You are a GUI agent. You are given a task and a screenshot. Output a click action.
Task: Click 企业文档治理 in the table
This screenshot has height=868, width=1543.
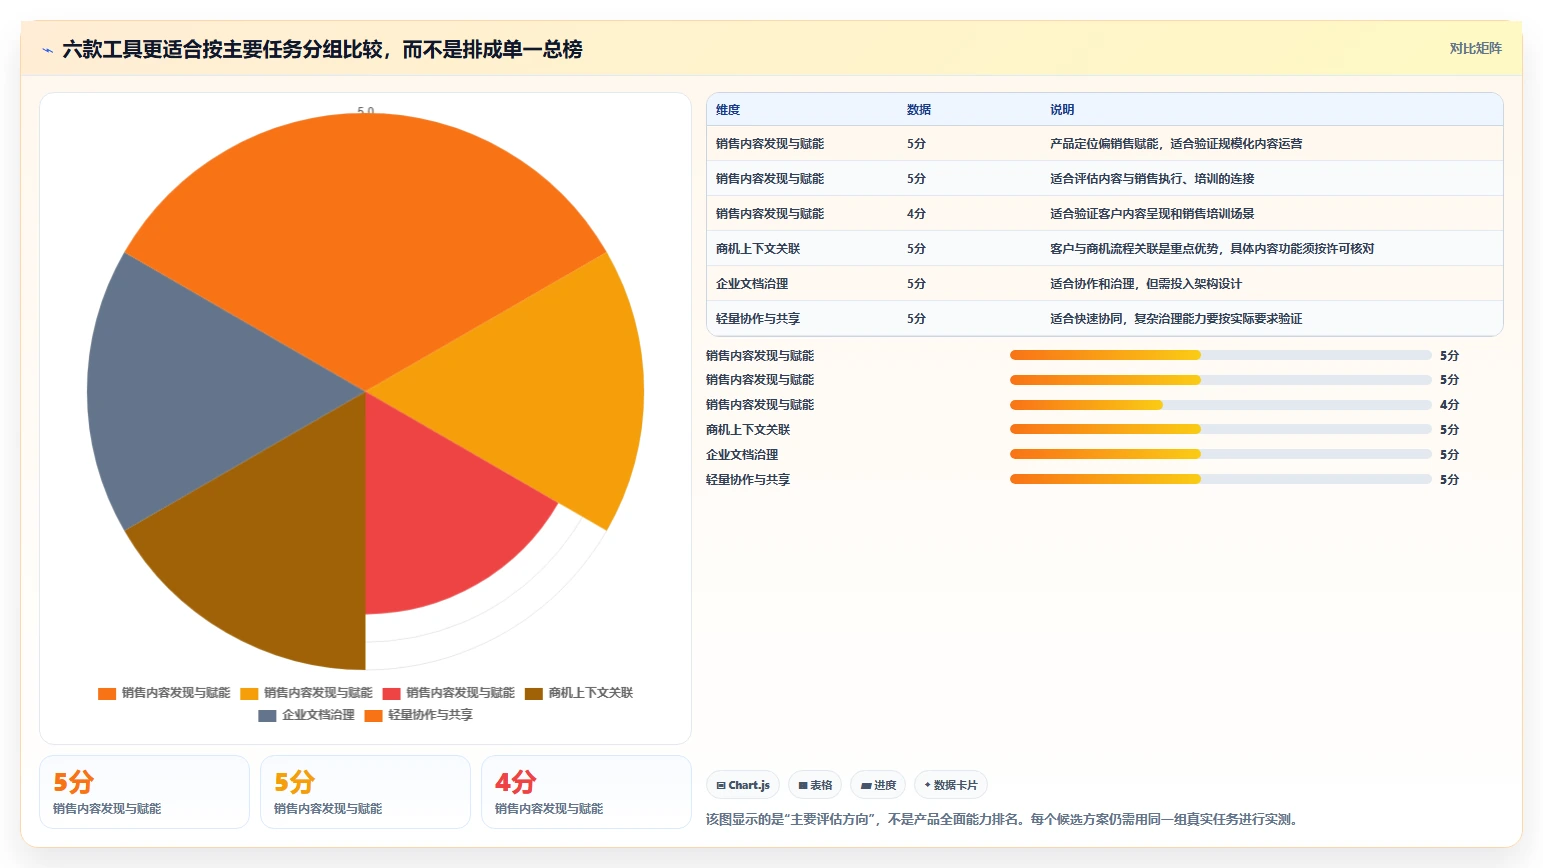pos(752,284)
